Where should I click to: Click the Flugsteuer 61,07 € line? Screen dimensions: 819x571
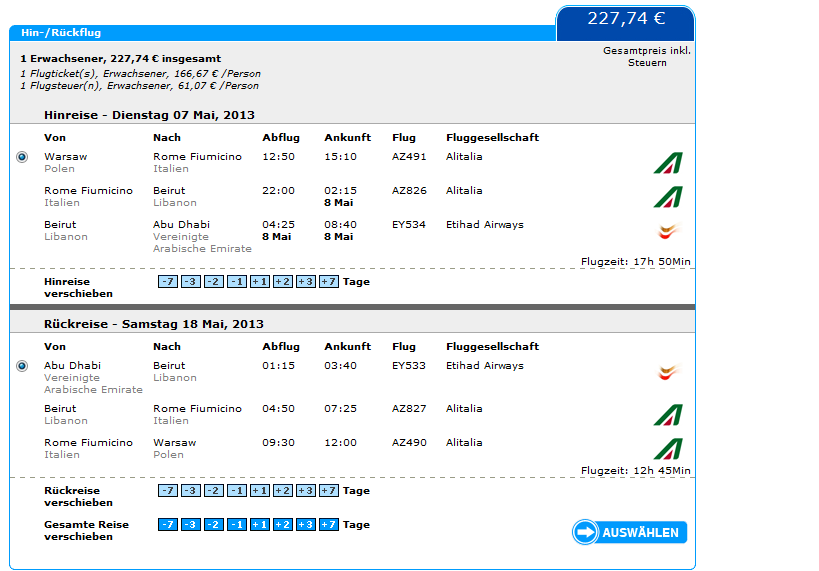pyautogui.click(x=139, y=86)
